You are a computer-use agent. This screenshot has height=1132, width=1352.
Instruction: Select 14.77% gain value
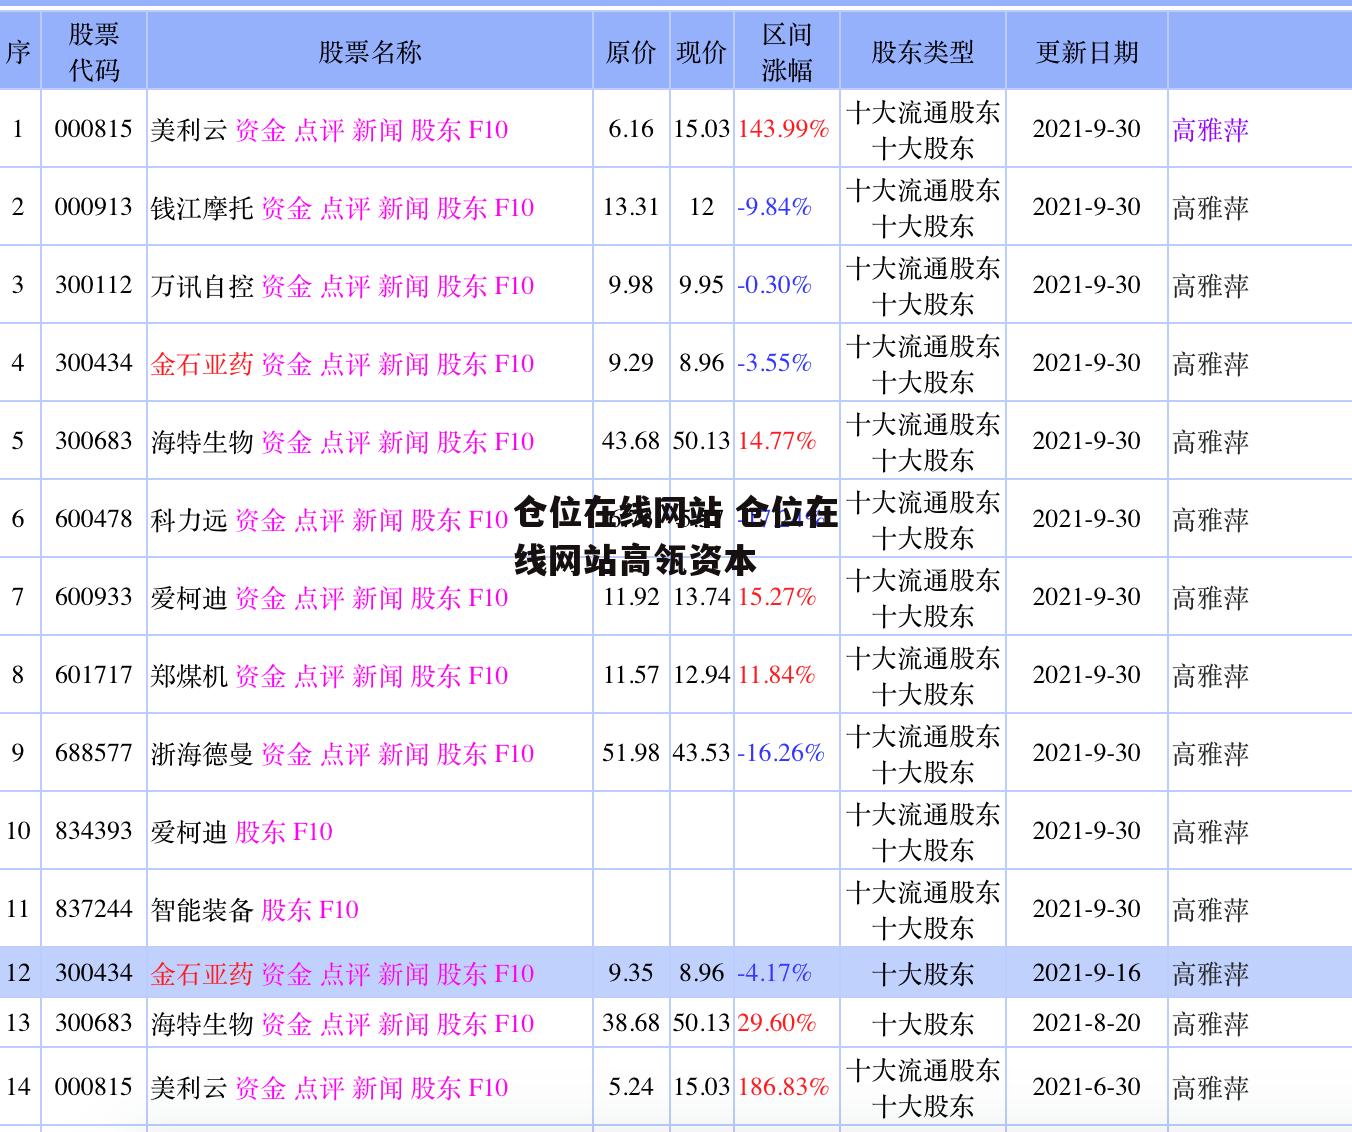[x=777, y=441]
